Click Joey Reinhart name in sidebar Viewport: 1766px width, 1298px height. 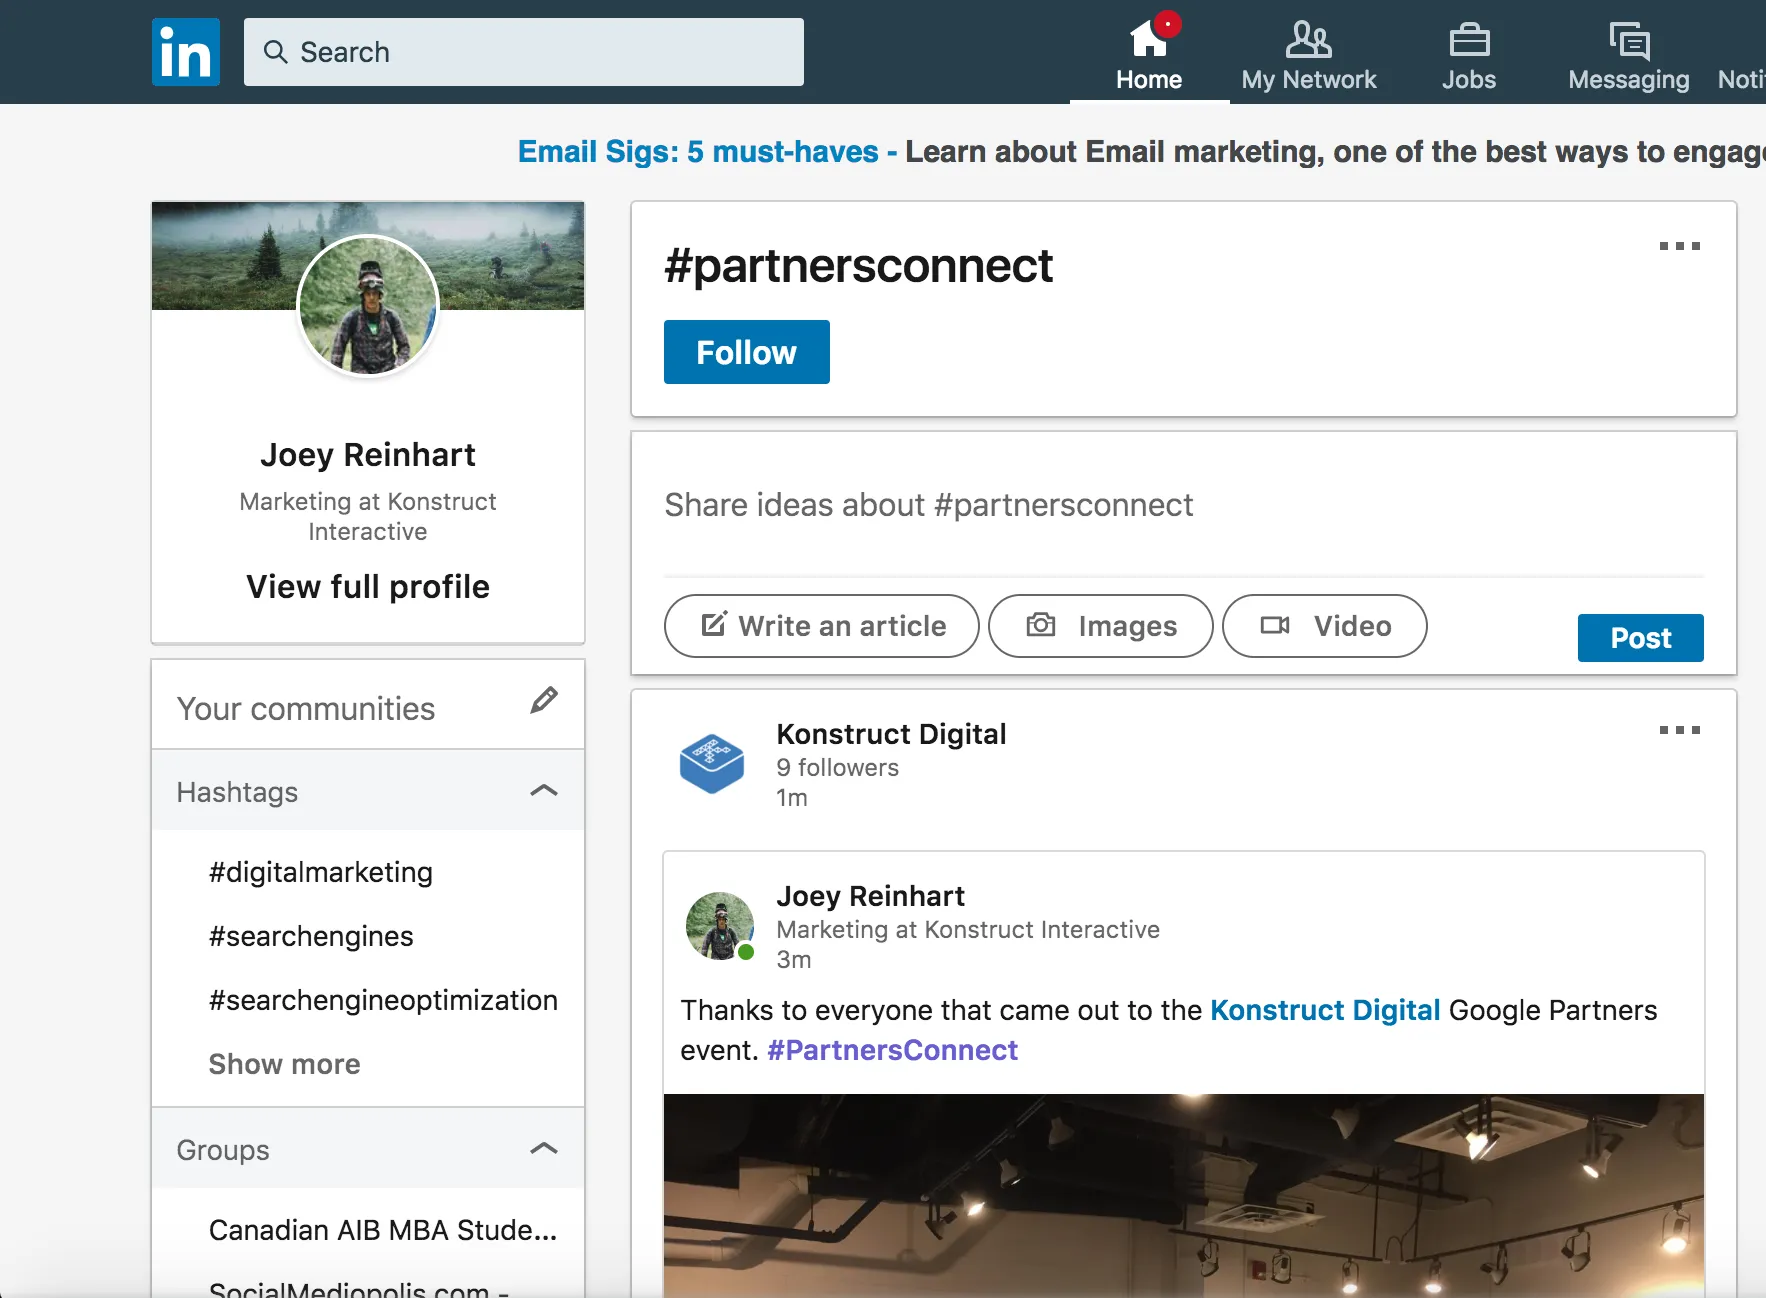pos(368,455)
